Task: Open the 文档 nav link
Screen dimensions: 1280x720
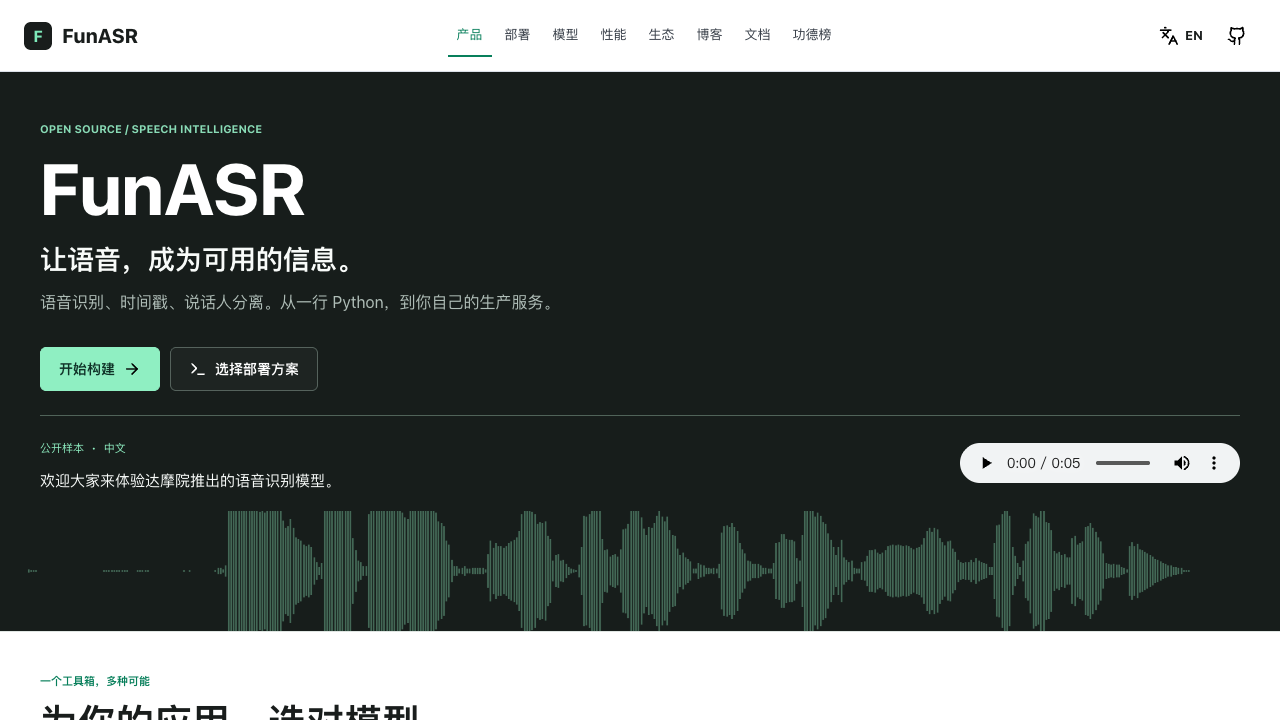Action: (758, 35)
